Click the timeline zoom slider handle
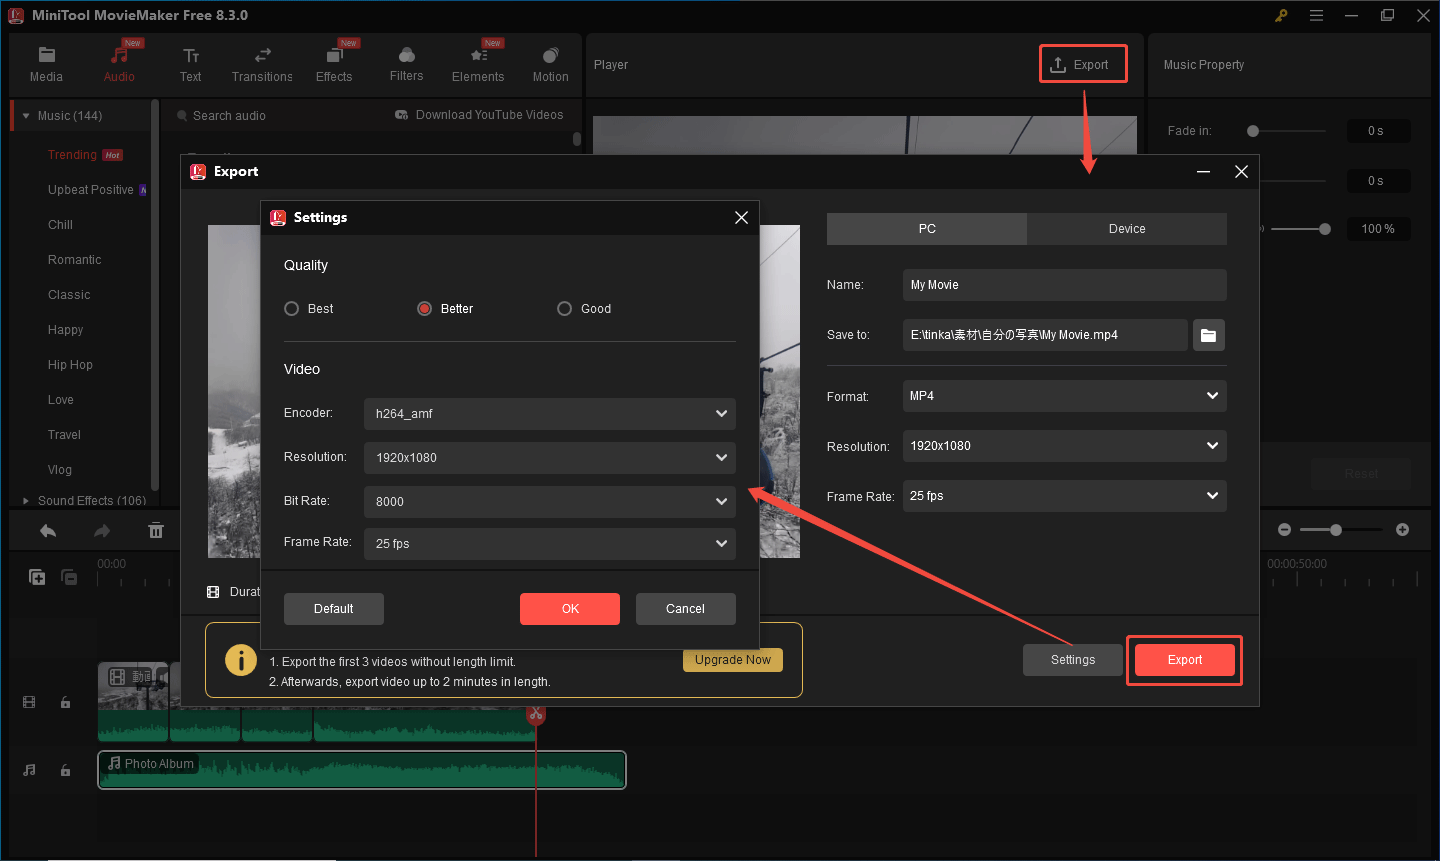Screen dimensions: 1440x861 point(1336,530)
